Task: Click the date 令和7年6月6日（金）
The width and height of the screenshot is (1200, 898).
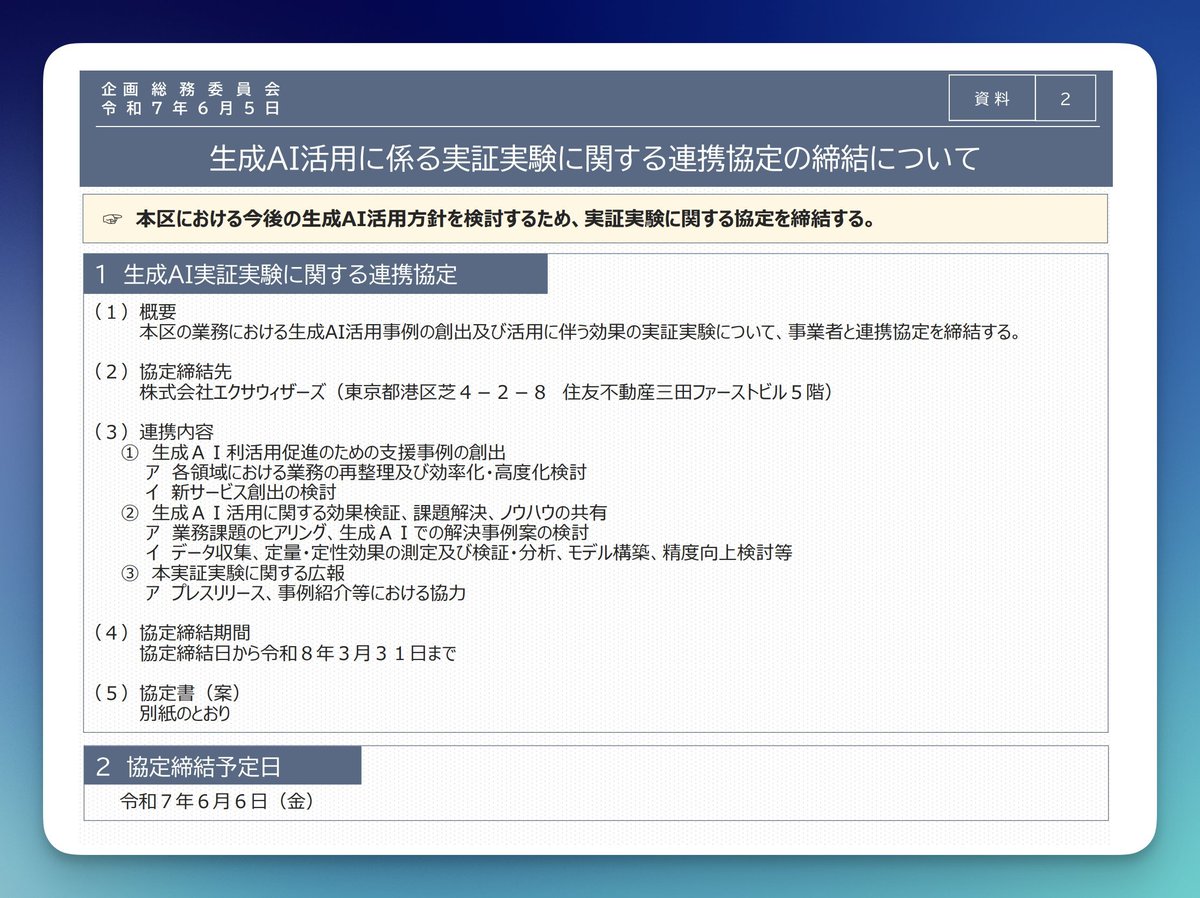Action: point(218,801)
